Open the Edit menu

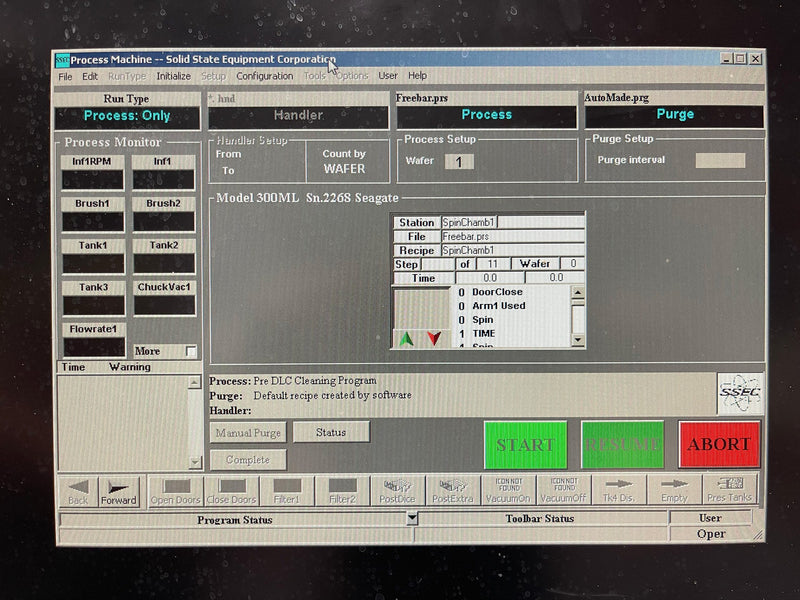coord(90,77)
